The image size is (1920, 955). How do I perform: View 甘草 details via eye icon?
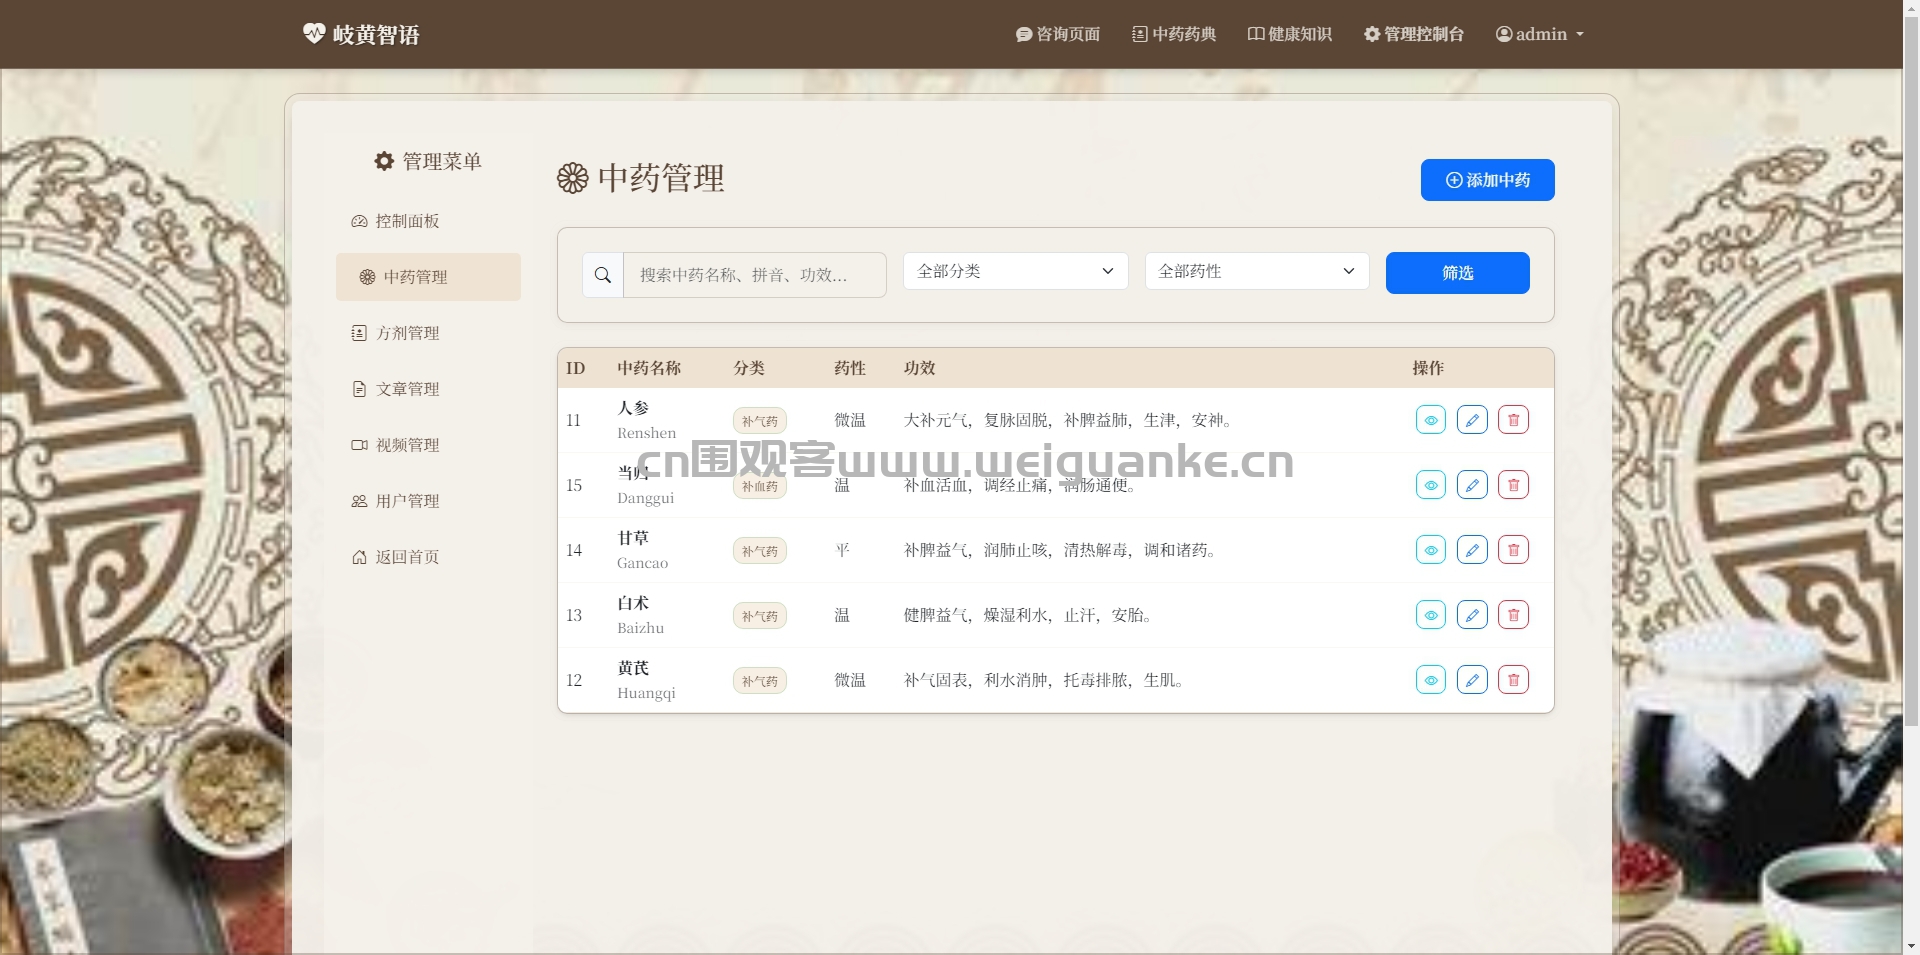pyautogui.click(x=1431, y=550)
